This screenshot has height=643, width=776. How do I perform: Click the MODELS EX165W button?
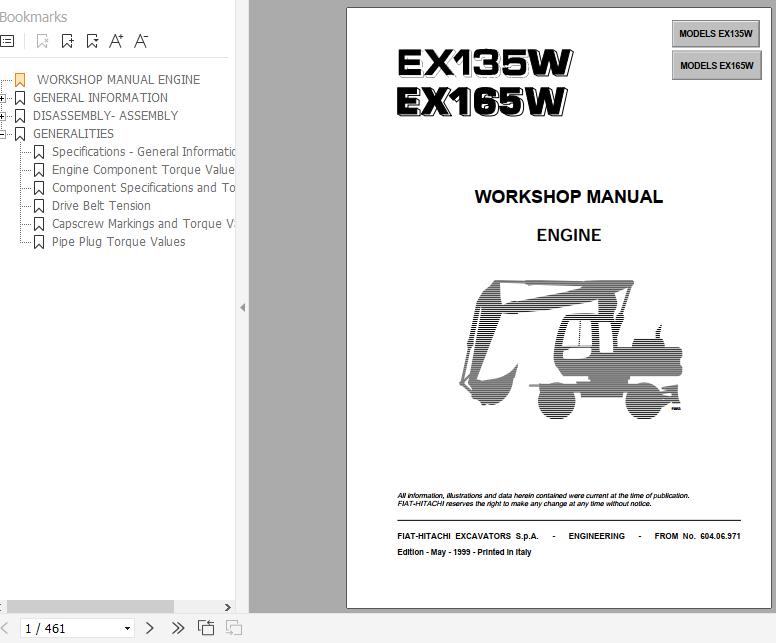click(x=717, y=65)
